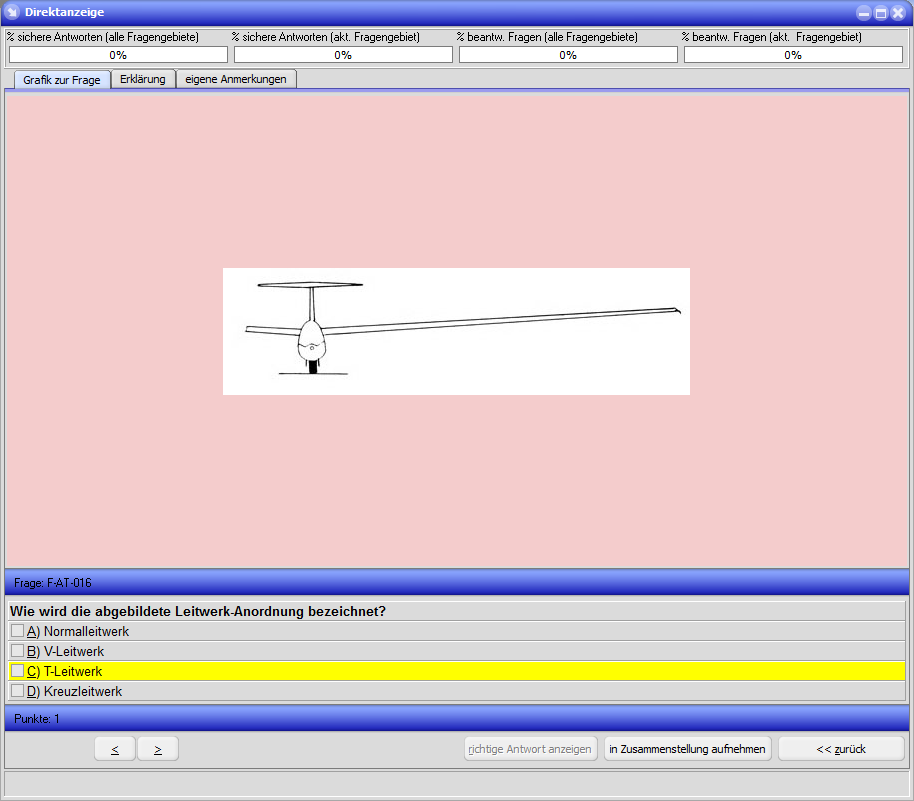Check answer D) Kreuzleitwerk
Image resolution: width=914 pixels, height=801 pixels.
click(17, 691)
